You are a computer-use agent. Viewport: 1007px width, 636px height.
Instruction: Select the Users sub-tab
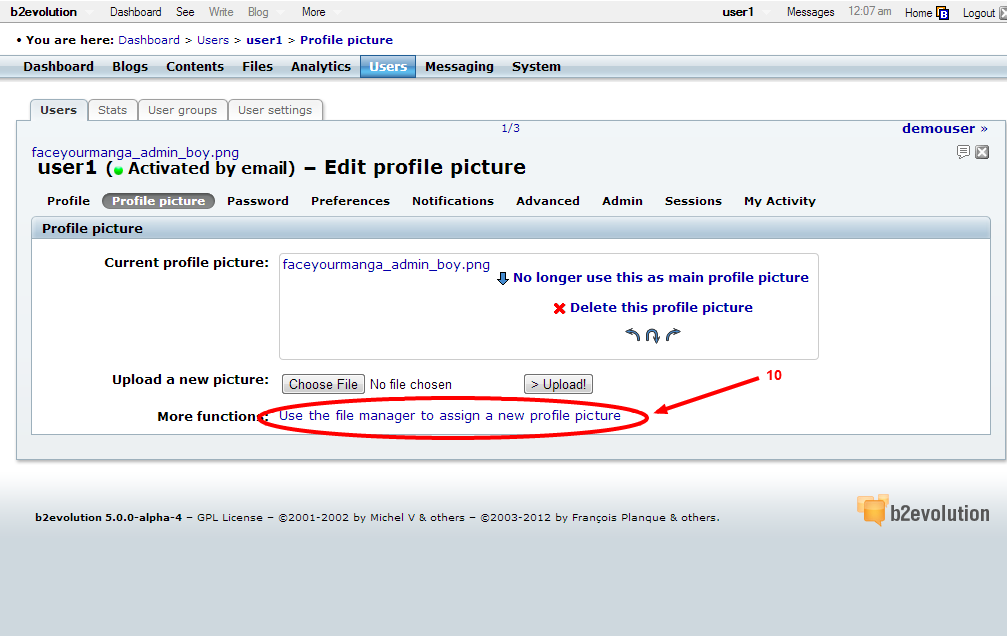58,110
